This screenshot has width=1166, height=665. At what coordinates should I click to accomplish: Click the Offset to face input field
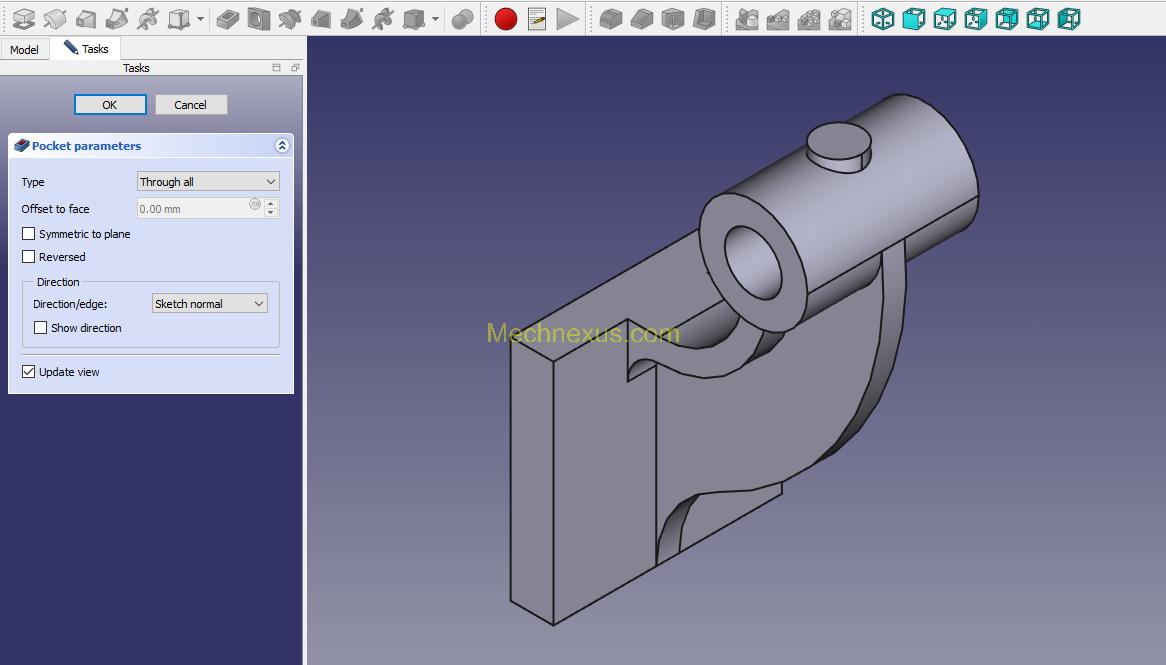point(195,209)
